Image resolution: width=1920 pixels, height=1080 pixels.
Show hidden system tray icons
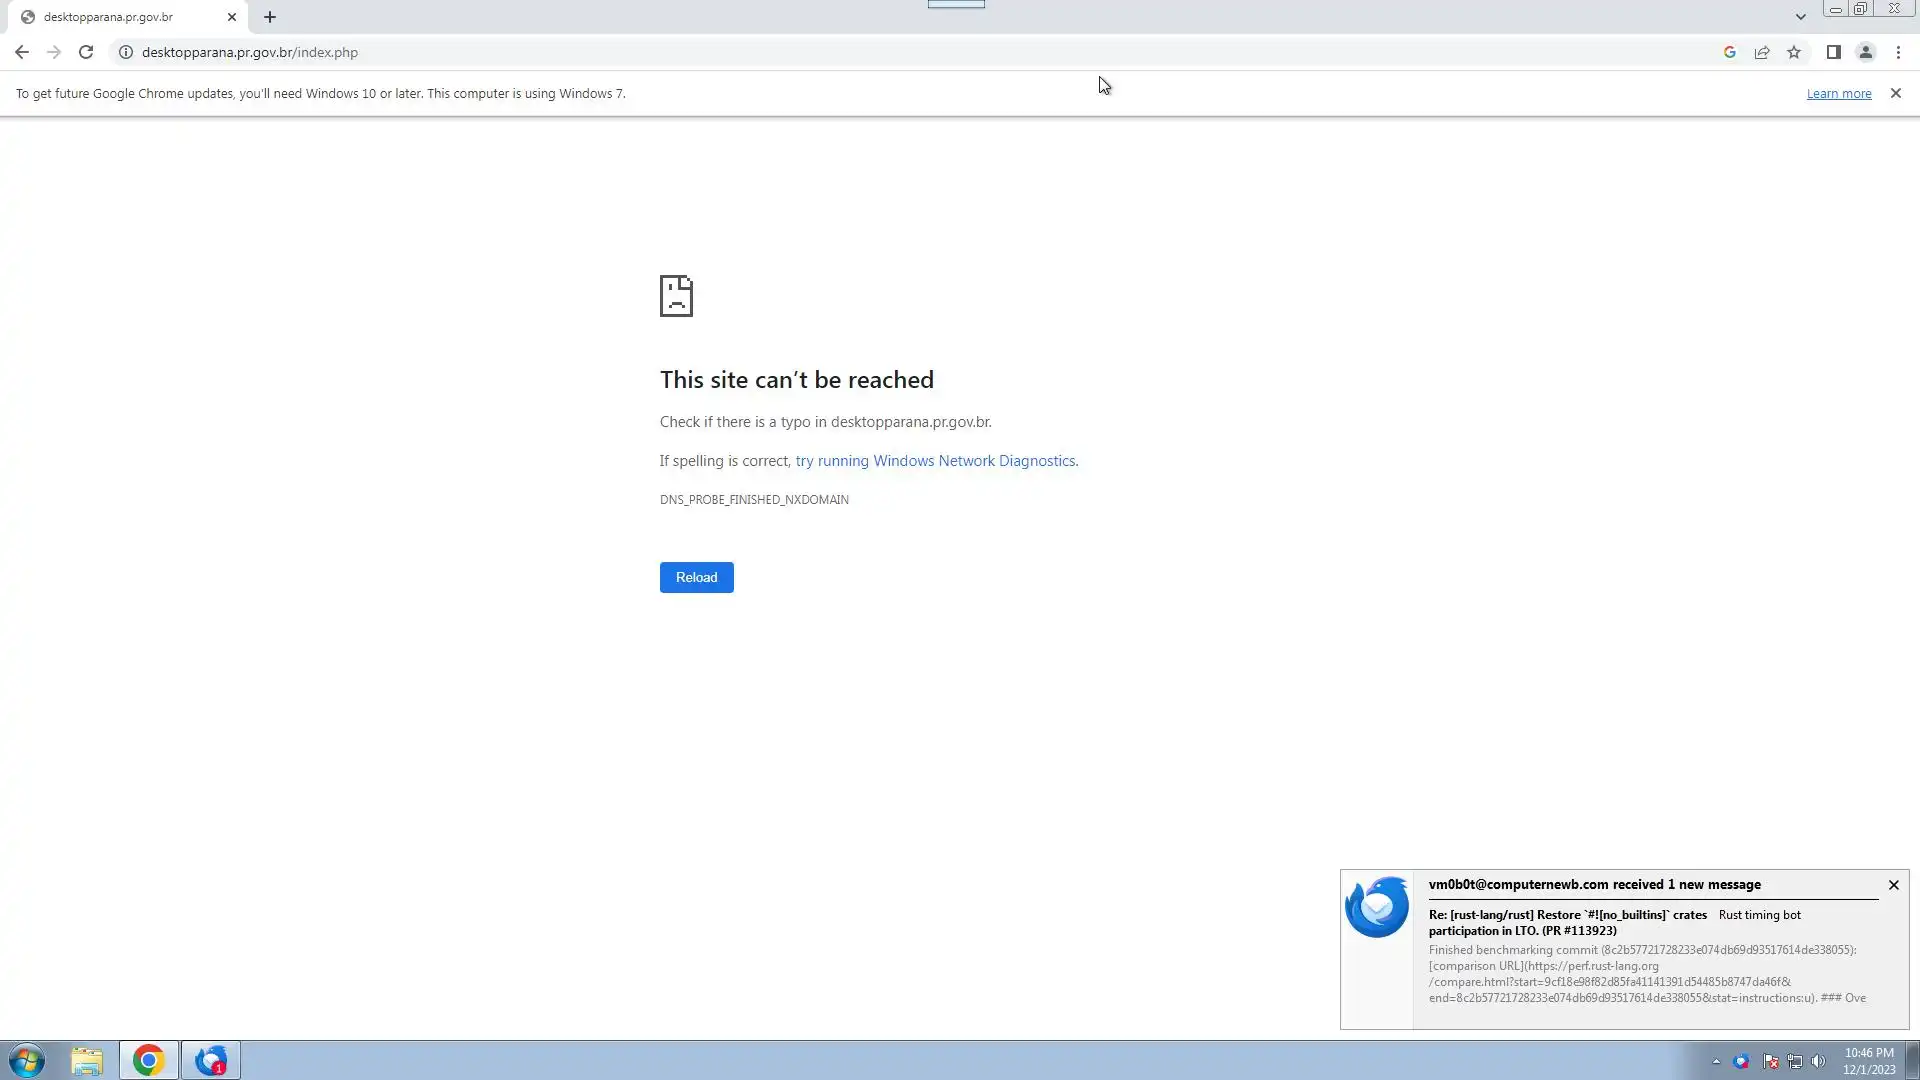coord(1716,1061)
